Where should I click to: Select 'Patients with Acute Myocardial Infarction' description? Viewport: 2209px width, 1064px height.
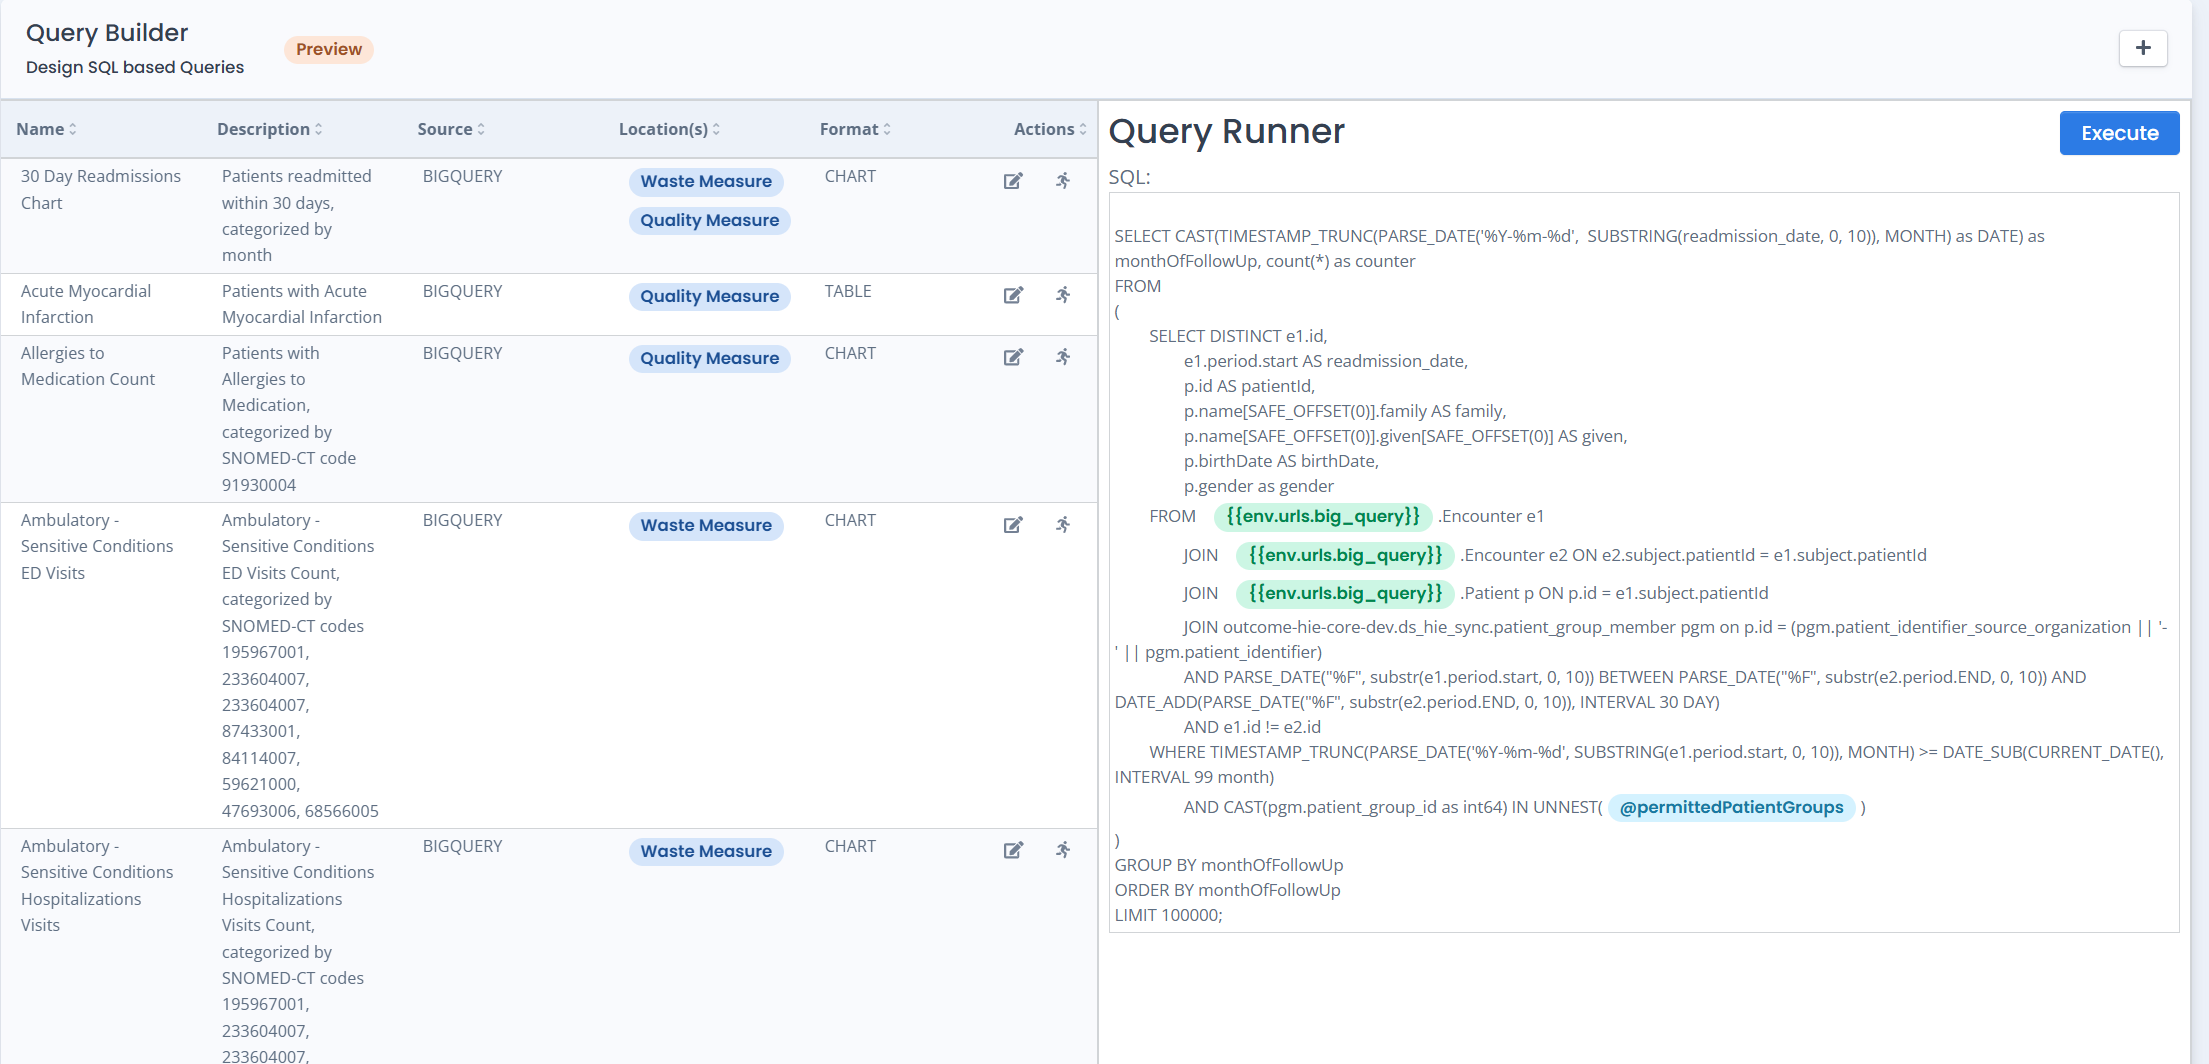[x=302, y=304]
